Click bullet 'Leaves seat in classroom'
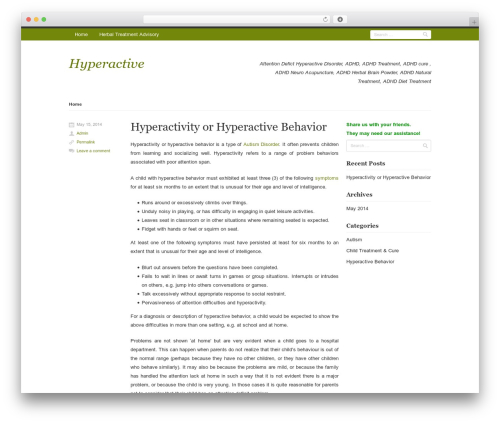This screenshot has width=500, height=423. 235,220
